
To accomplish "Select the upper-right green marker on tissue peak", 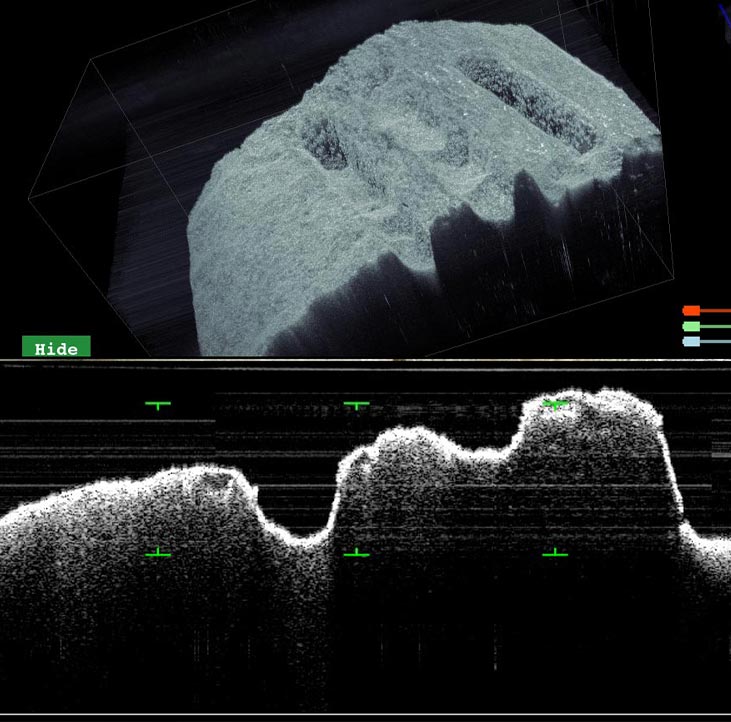I will coord(555,404).
